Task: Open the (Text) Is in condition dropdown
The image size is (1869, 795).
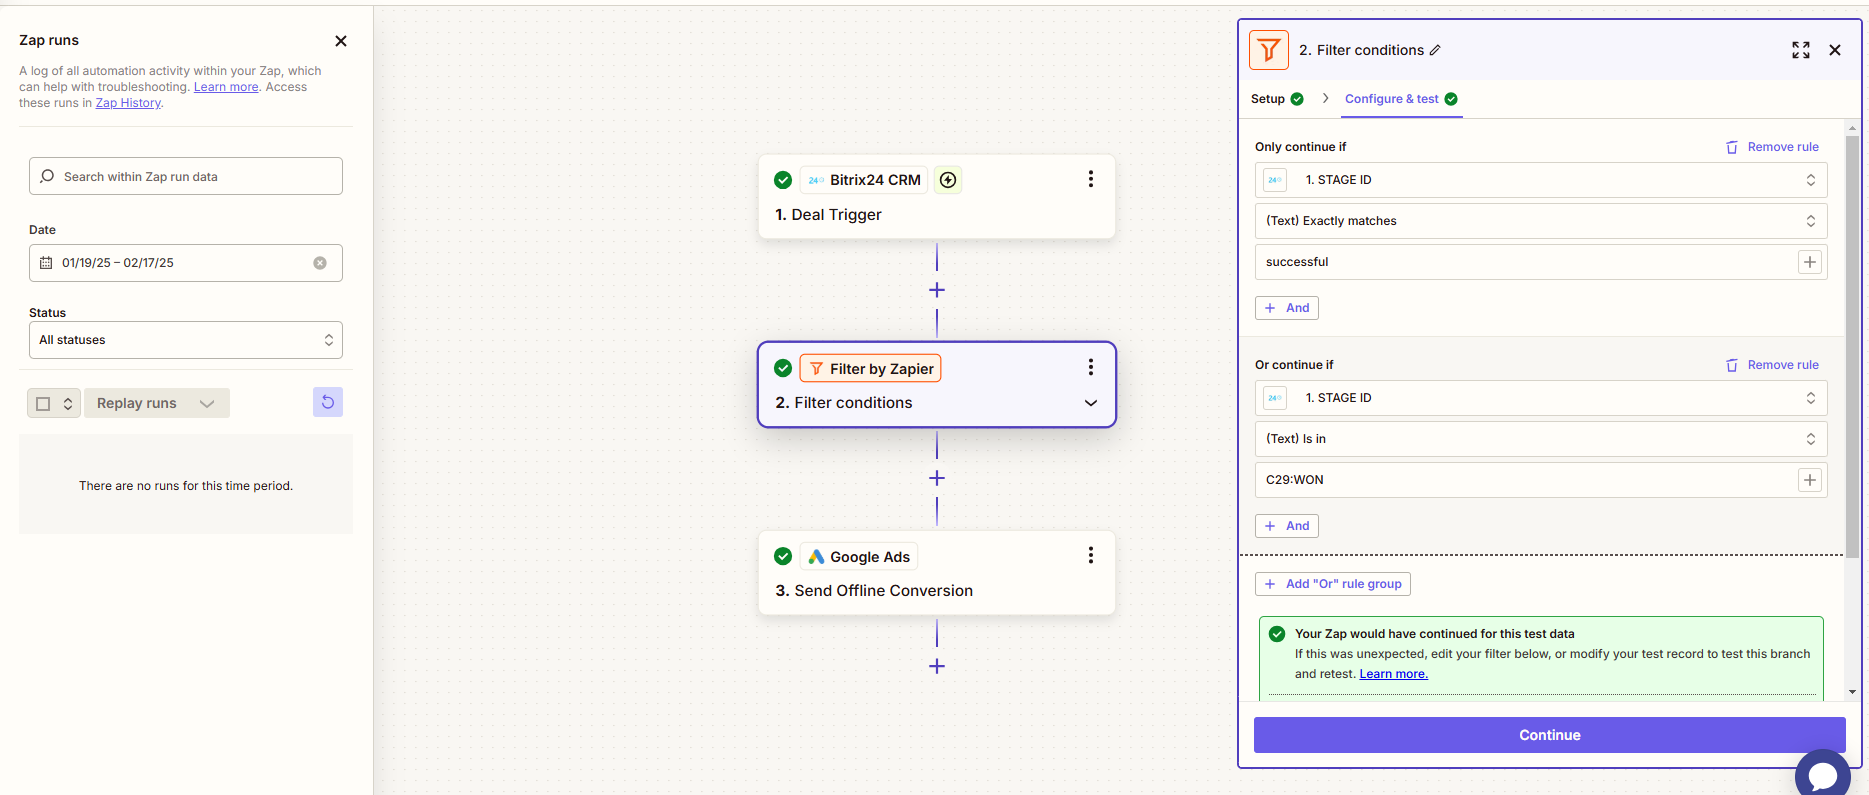Action: [x=1541, y=439]
